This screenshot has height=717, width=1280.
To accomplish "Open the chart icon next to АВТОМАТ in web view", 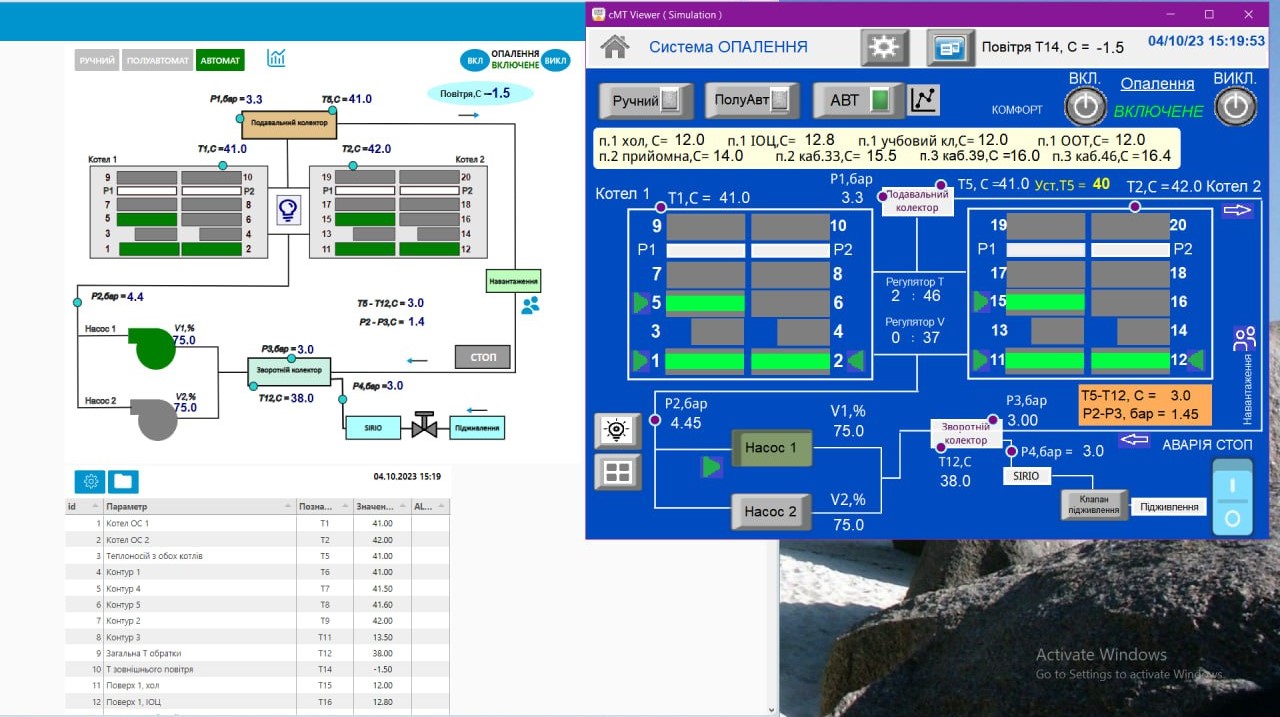I will coord(276,58).
